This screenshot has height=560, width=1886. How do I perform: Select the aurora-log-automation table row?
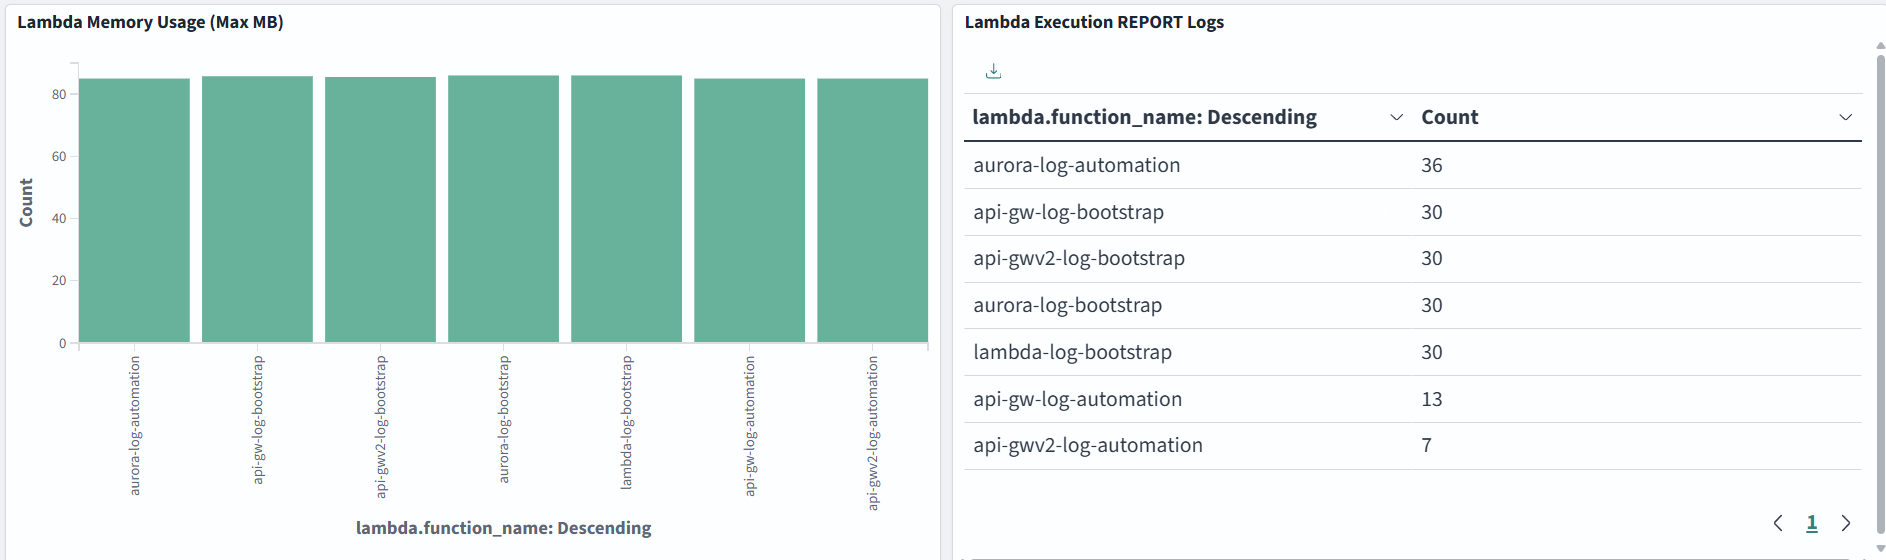pos(1076,166)
